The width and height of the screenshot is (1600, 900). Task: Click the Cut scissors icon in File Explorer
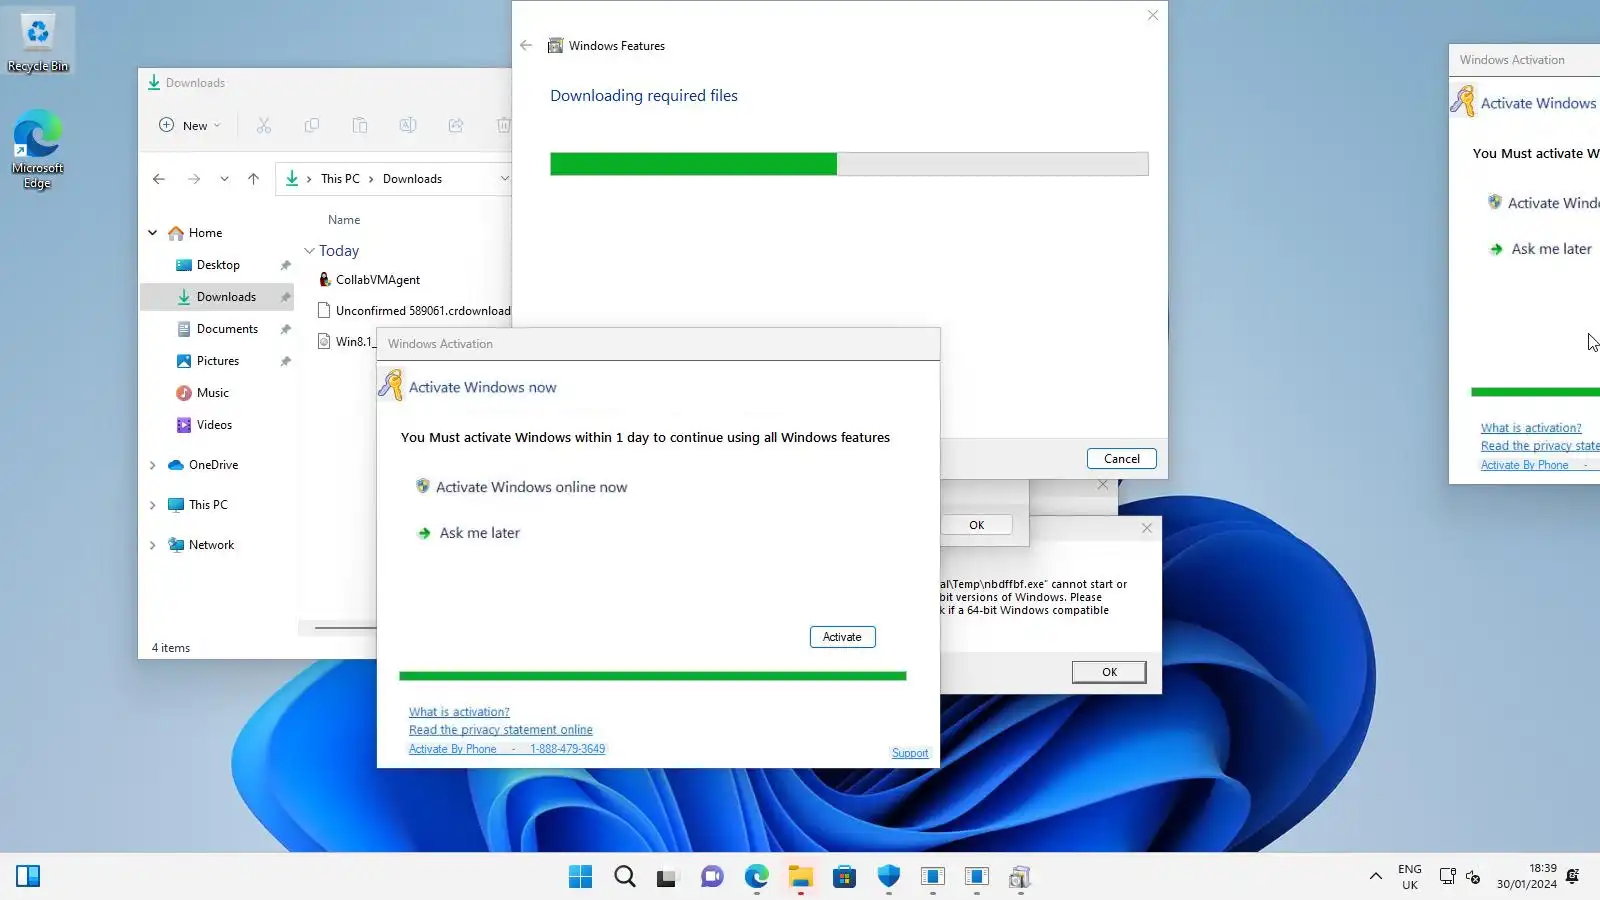(264, 125)
